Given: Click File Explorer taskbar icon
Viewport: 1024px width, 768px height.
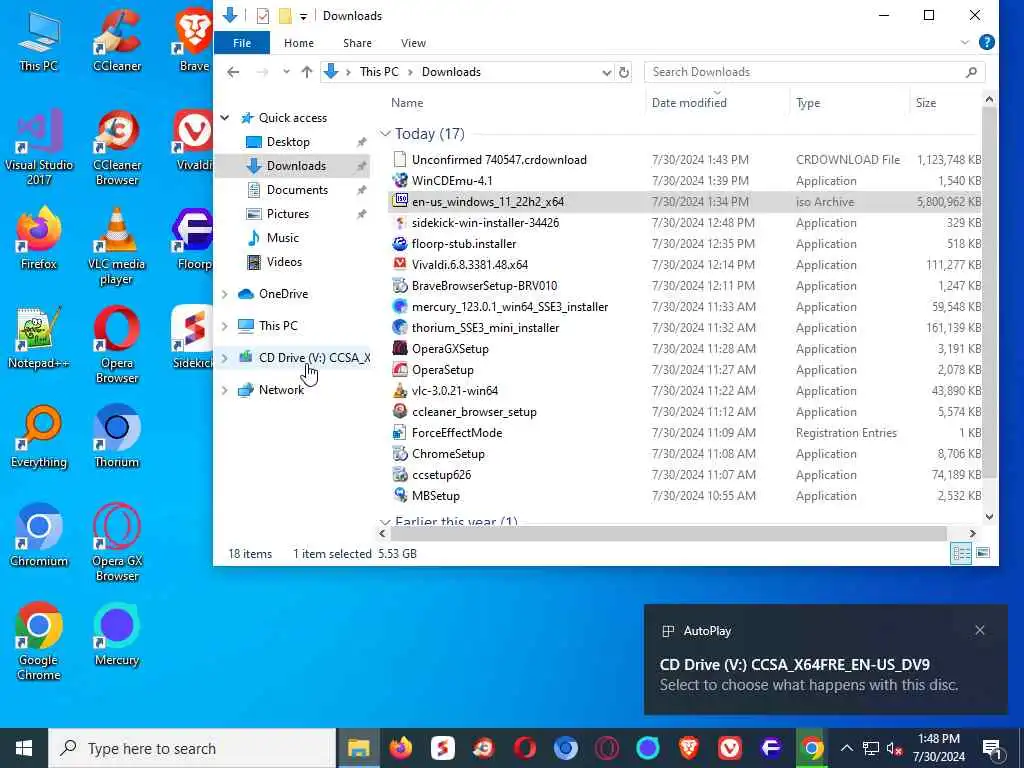Looking at the screenshot, I should click(x=358, y=748).
